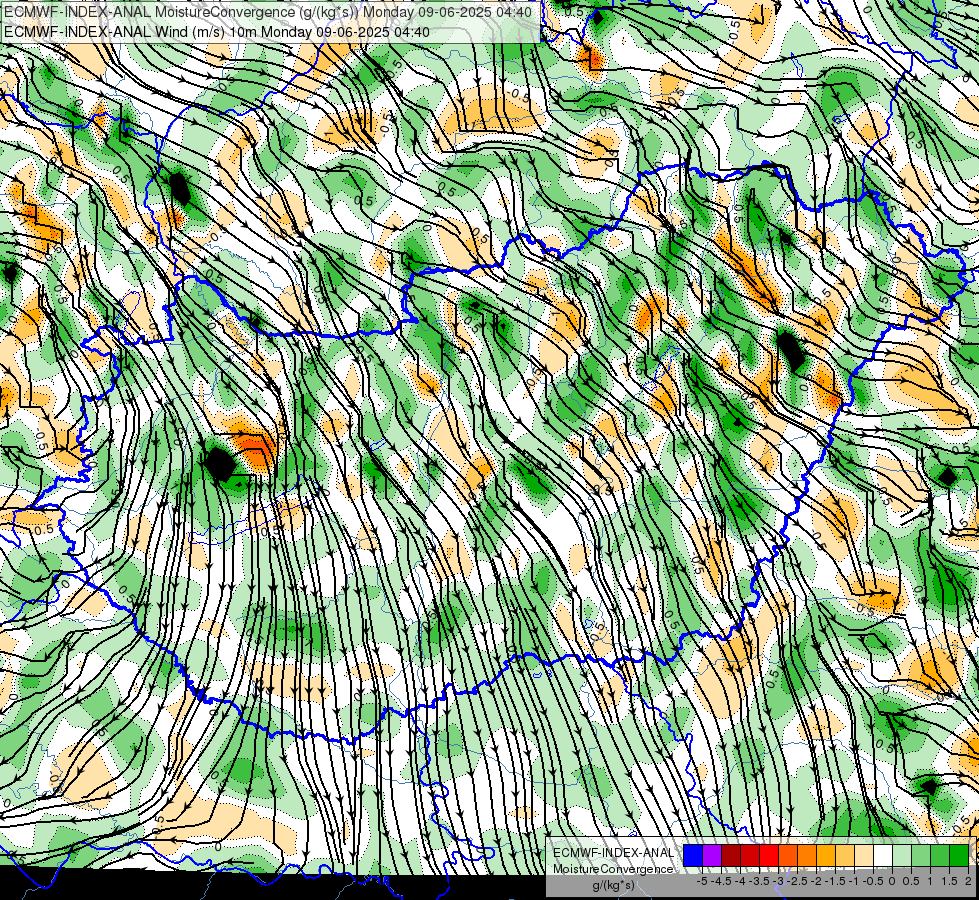The height and width of the screenshot is (900, 979).
Task: Select legend swatch between -4 and -3.5
Action: [x=750, y=855]
